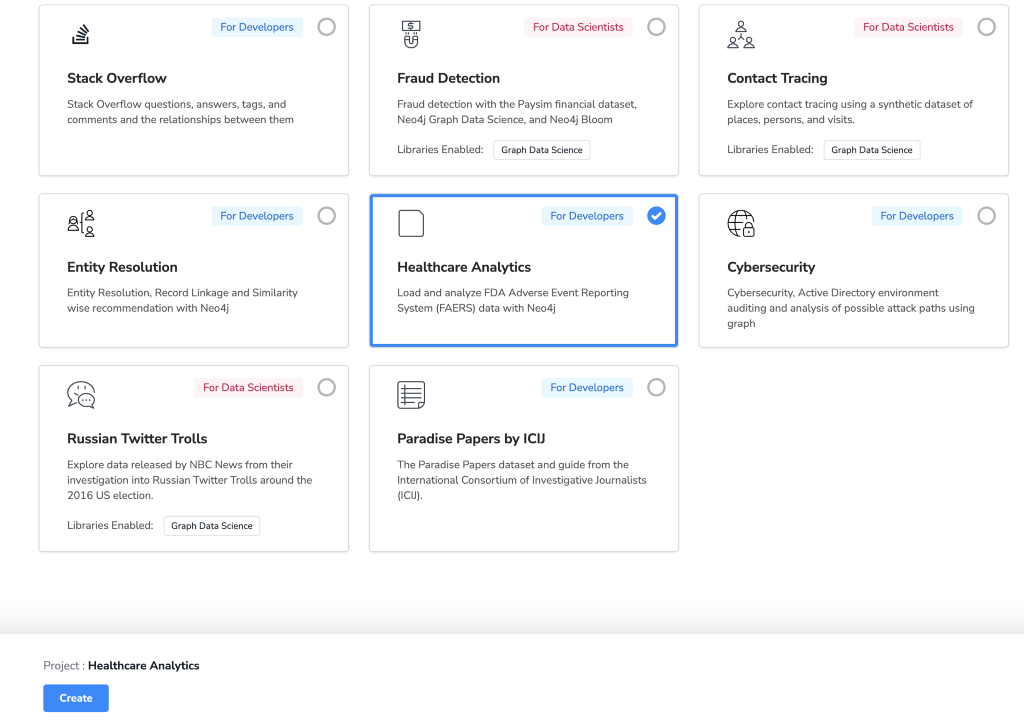Click the Fraud Detection money magnet icon
This screenshot has width=1024, height=721.
click(x=411, y=34)
